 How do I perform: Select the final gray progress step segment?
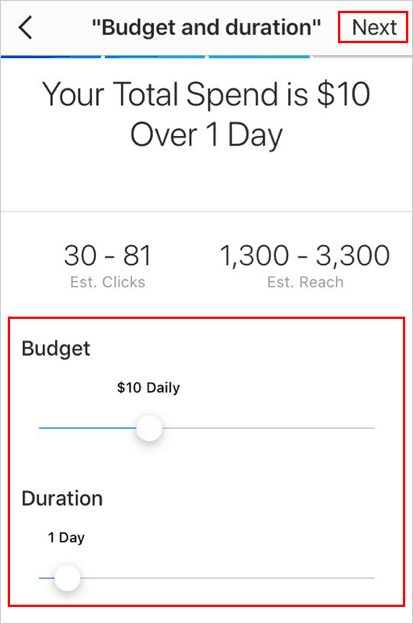362,57
